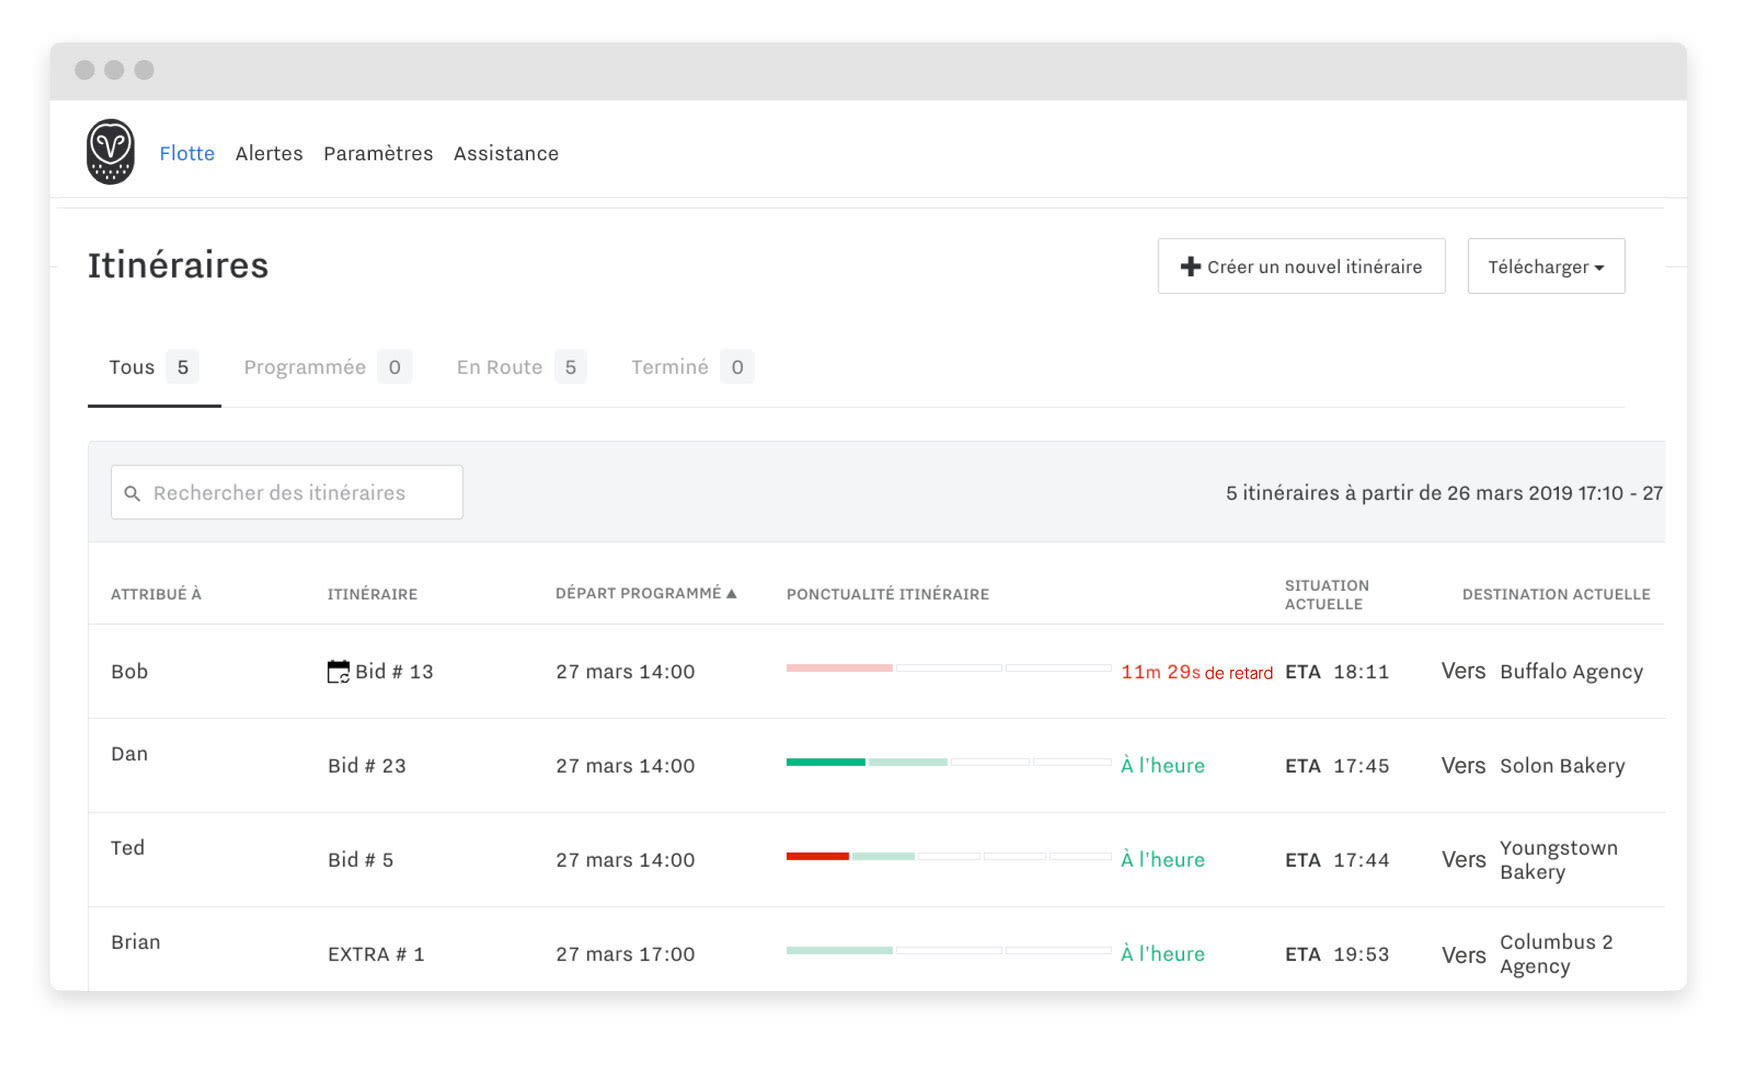Click the EXTRA # 1 itinerary link
Image resolution: width=1737 pixels, height=1070 pixels.
click(376, 954)
